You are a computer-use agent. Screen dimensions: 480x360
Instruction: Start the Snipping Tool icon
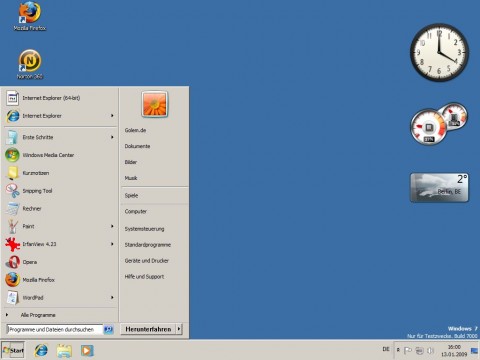click(x=13, y=191)
